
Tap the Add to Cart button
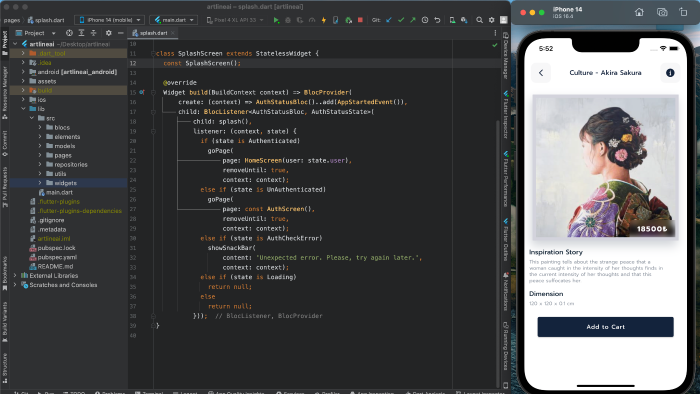pyautogui.click(x=605, y=327)
